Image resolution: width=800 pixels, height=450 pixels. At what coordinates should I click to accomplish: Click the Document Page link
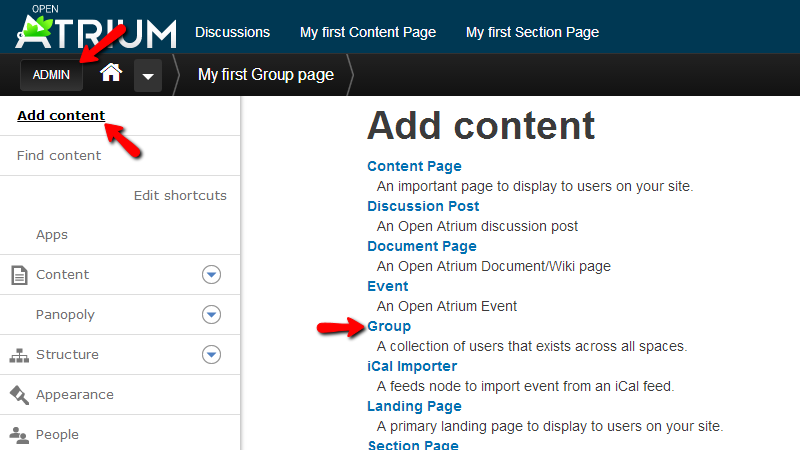click(x=422, y=246)
